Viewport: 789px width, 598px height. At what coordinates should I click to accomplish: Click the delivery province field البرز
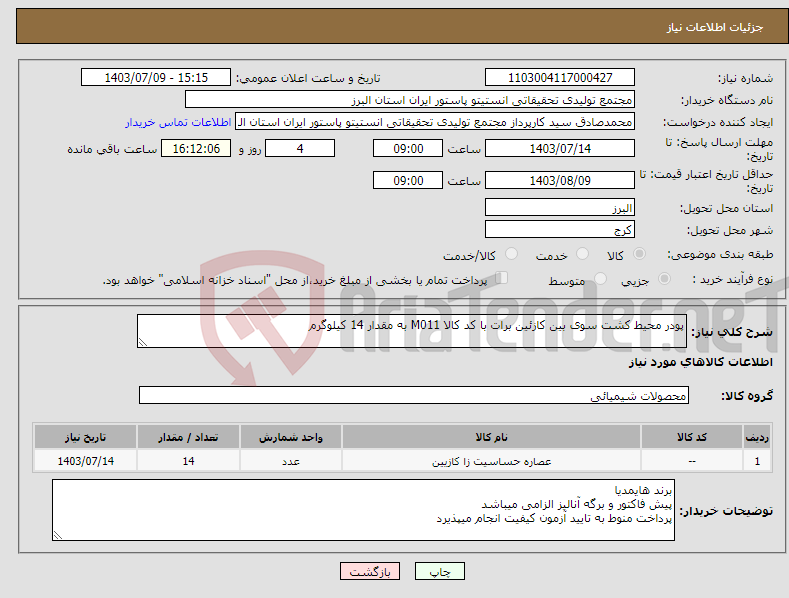560,207
